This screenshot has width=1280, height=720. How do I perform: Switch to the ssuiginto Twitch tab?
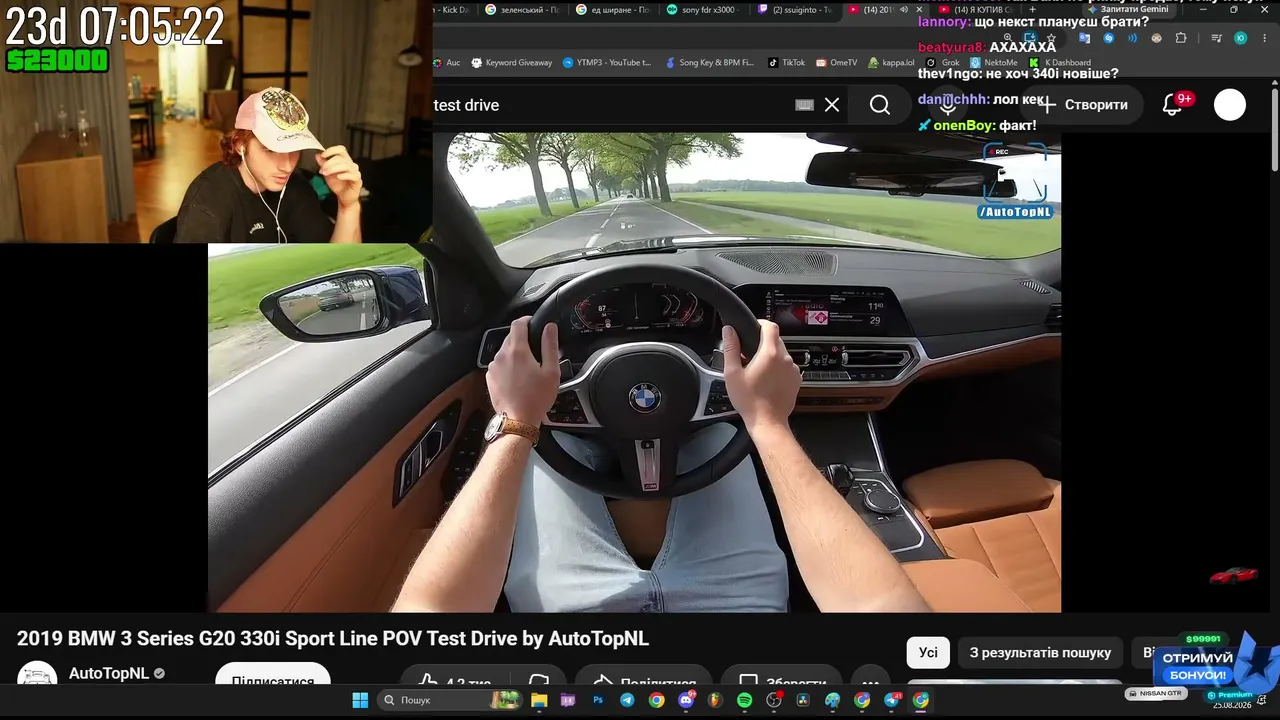click(795, 10)
